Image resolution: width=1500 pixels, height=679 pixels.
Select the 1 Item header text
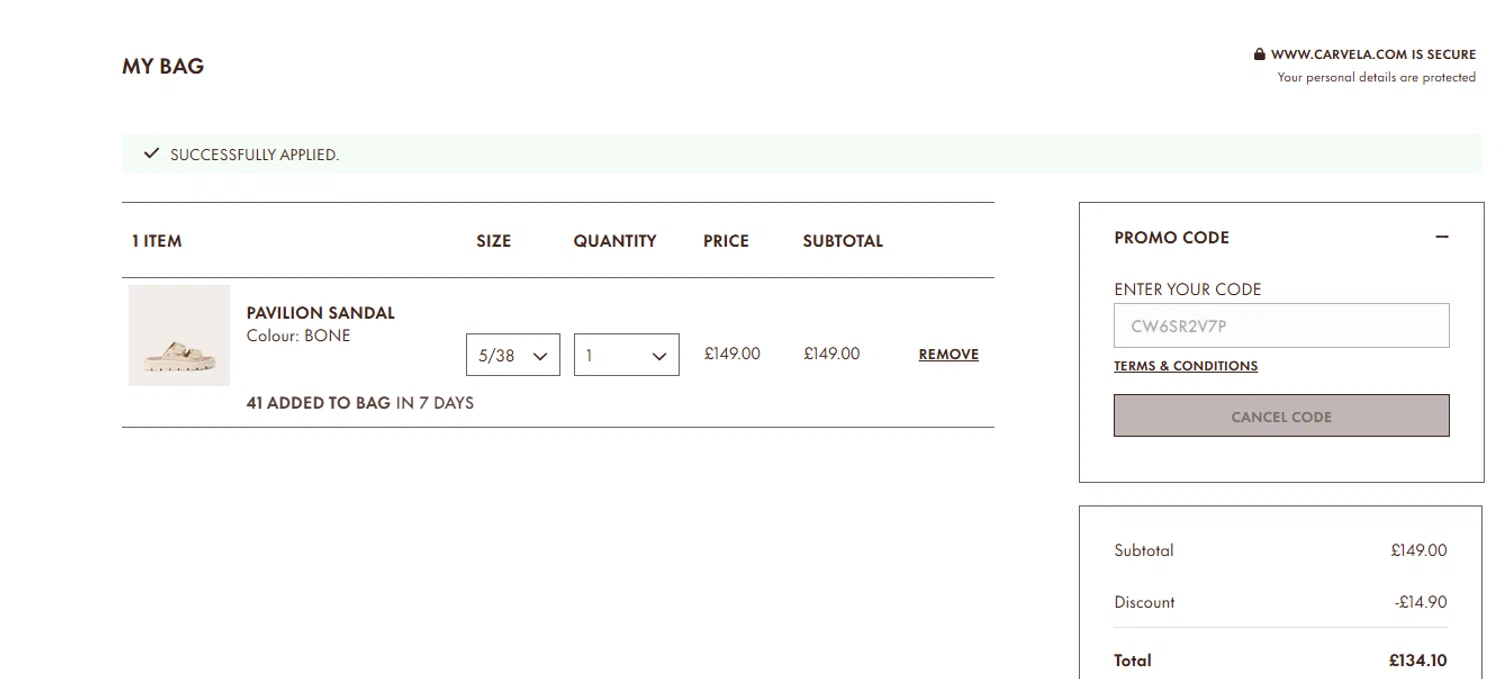point(157,241)
